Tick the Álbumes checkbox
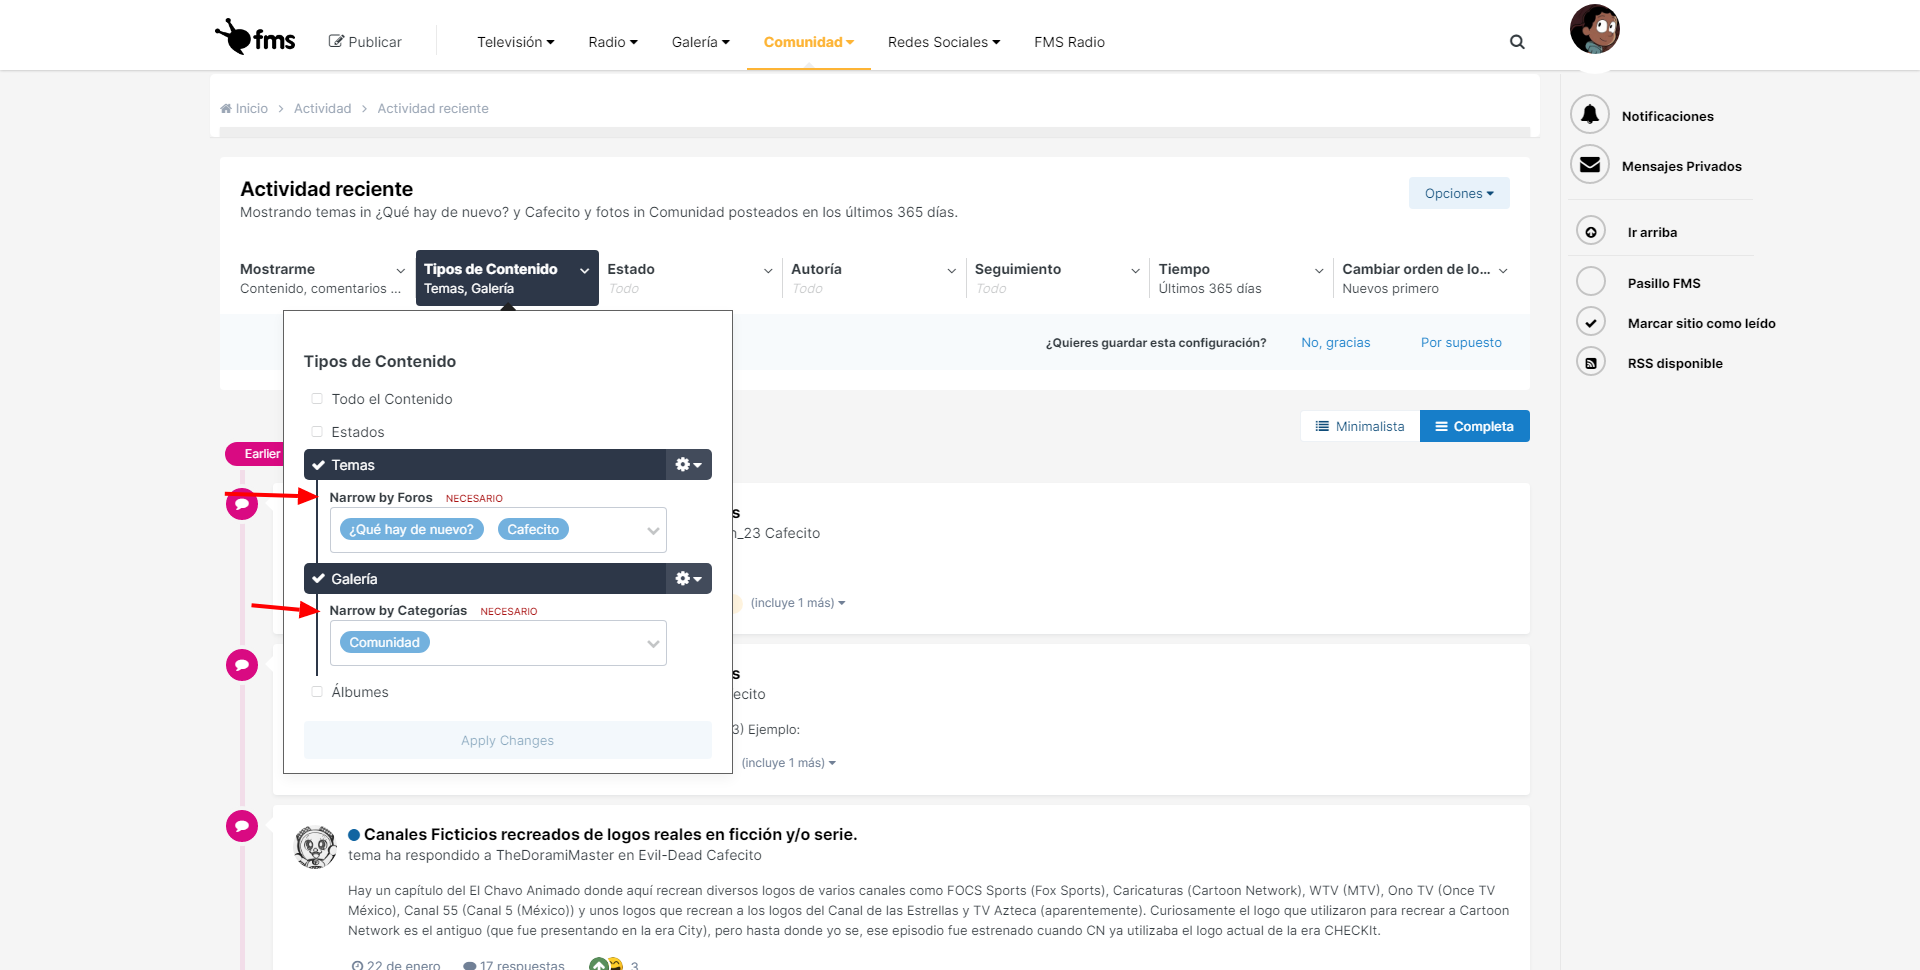 [x=317, y=692]
